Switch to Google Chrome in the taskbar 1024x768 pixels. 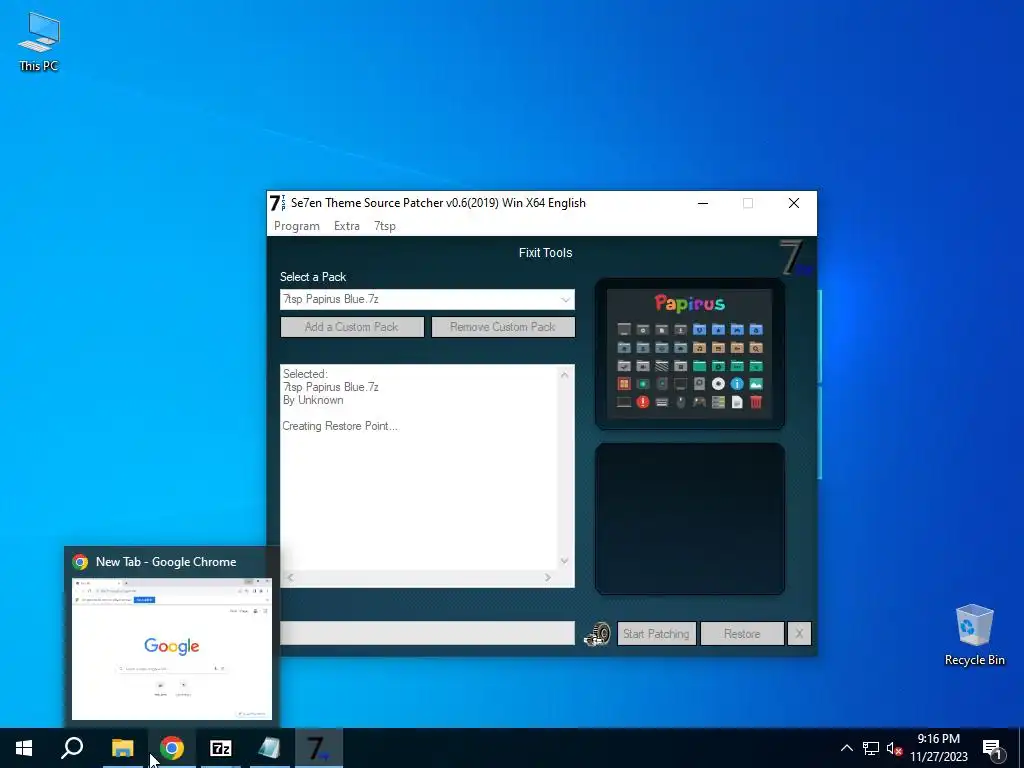point(172,748)
